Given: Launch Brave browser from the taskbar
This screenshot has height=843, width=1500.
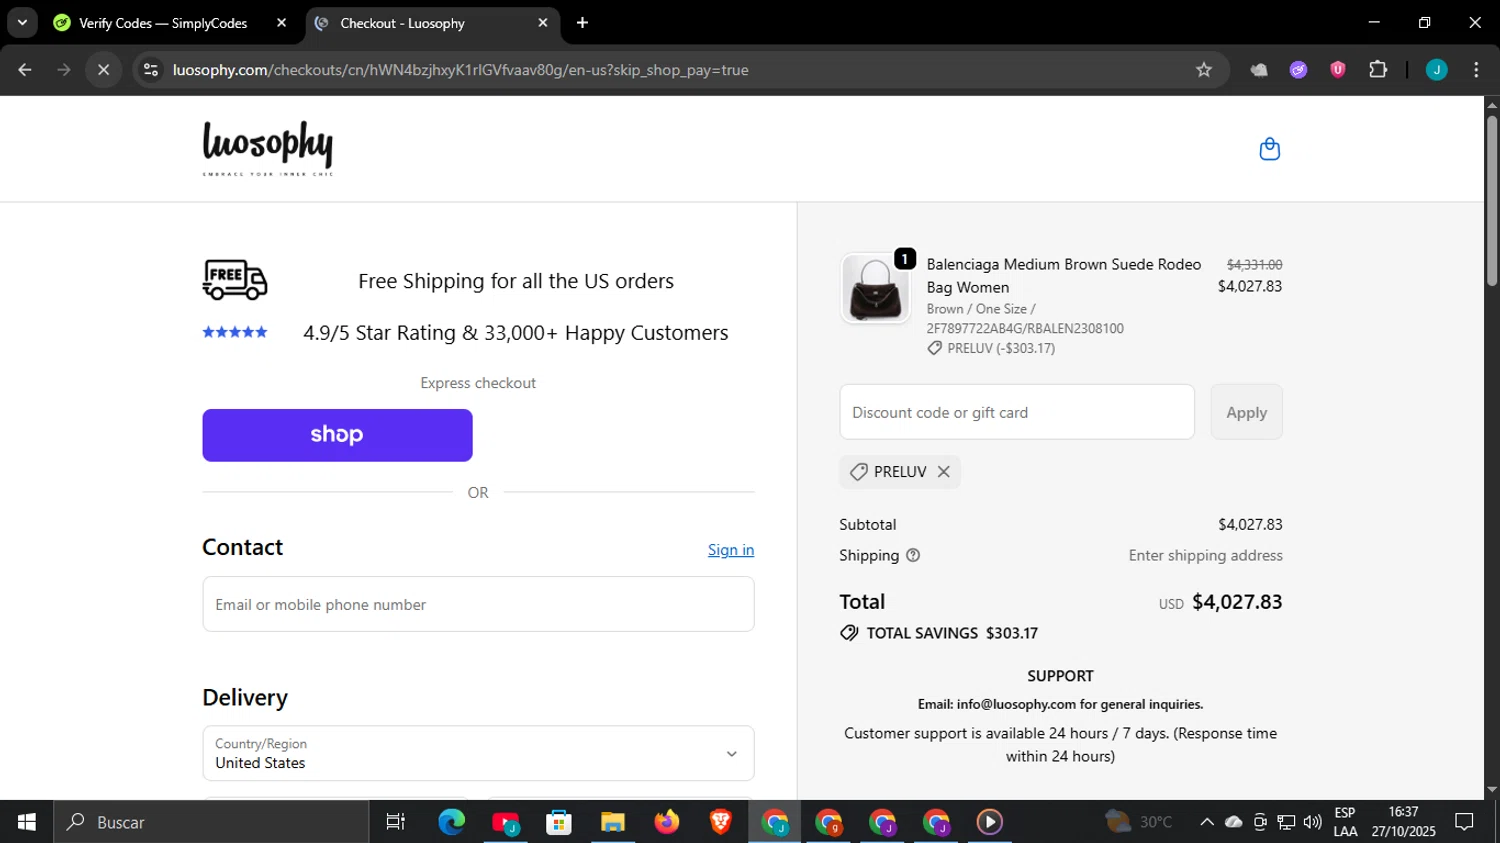Looking at the screenshot, I should [720, 822].
